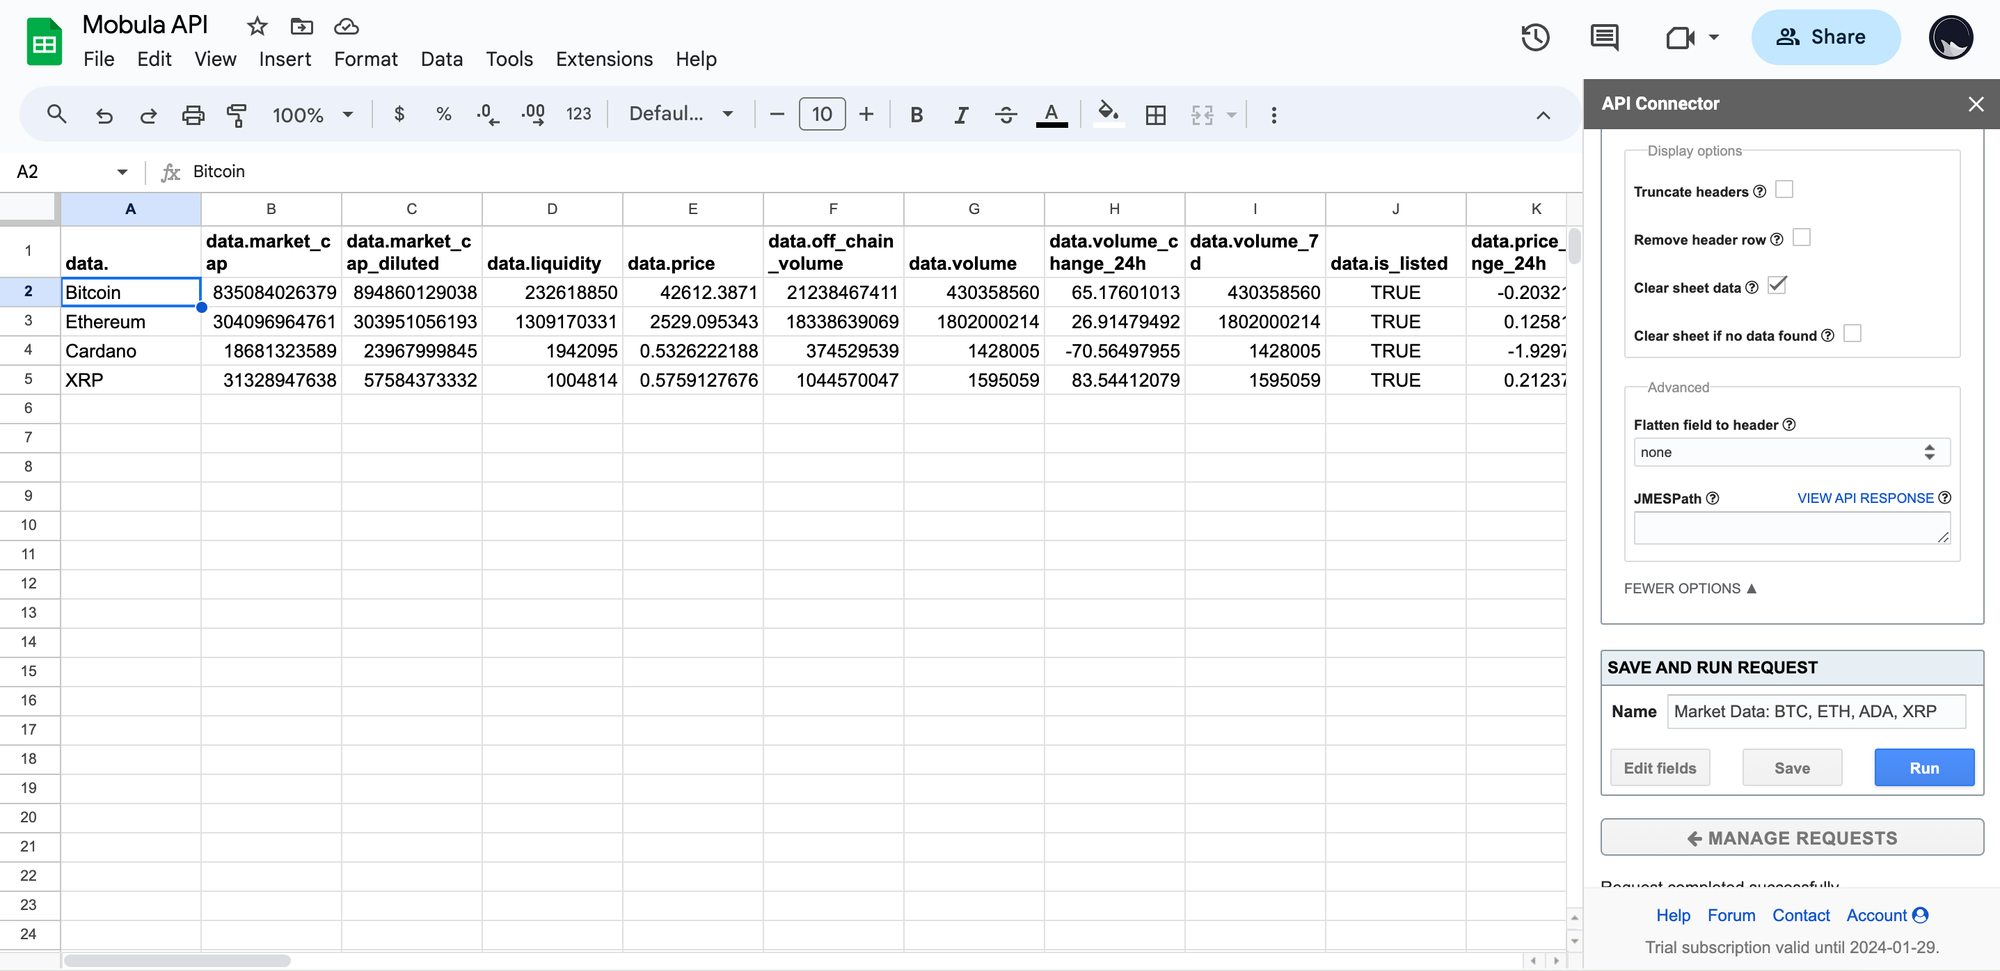Decrease decimal places
This screenshot has height=971, width=2000.
coord(488,114)
